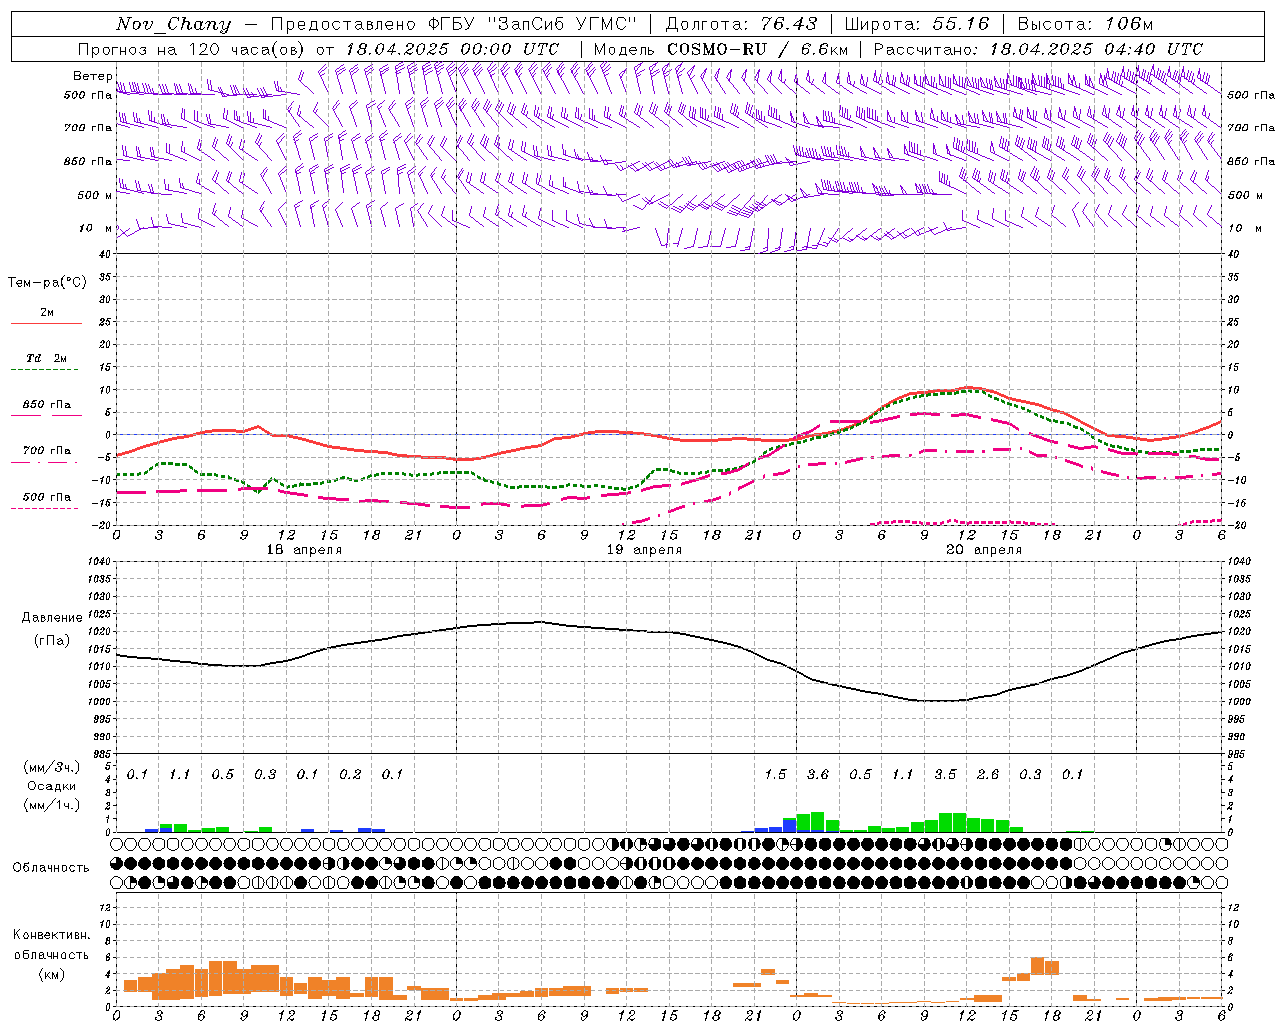Click the 'Облачность' cloudiness label
The image size is (1280, 1024).
click(x=51, y=868)
